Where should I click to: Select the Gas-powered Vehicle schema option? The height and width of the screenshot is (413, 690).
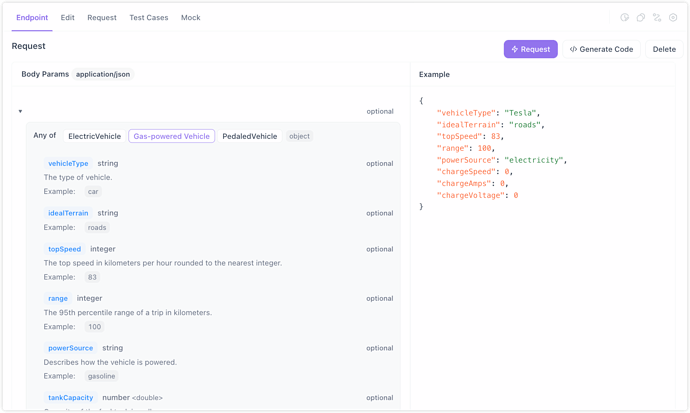pyautogui.click(x=171, y=136)
